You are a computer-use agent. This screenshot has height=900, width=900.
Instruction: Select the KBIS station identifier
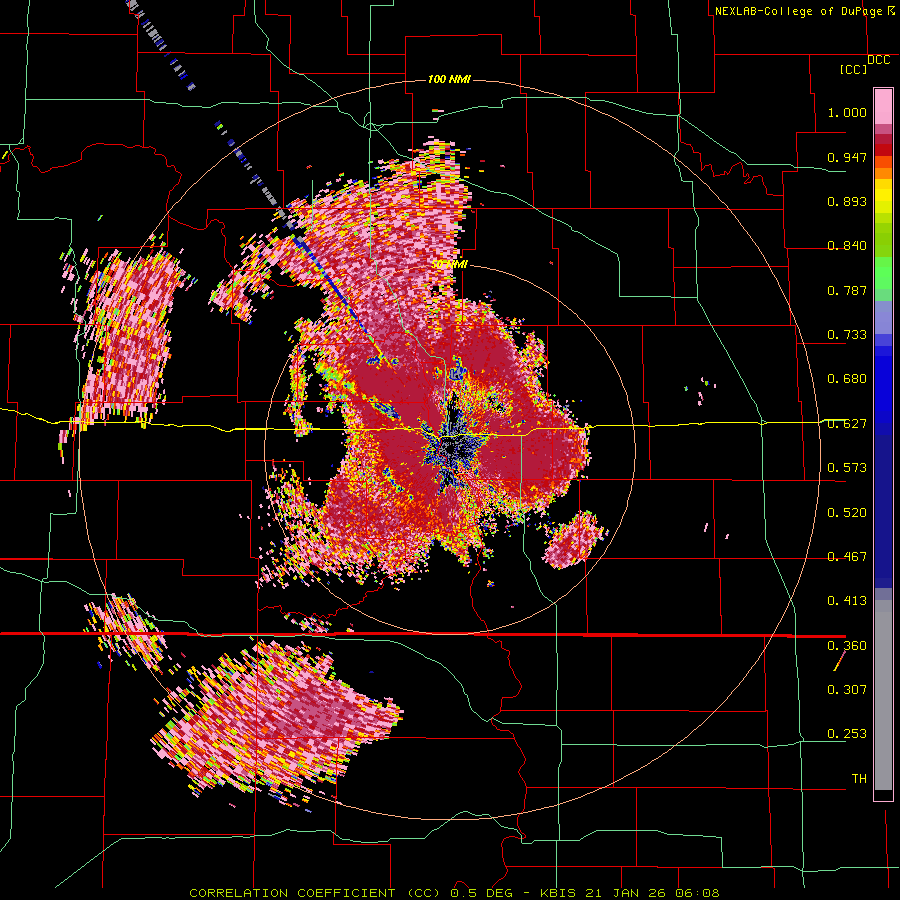tap(560, 893)
